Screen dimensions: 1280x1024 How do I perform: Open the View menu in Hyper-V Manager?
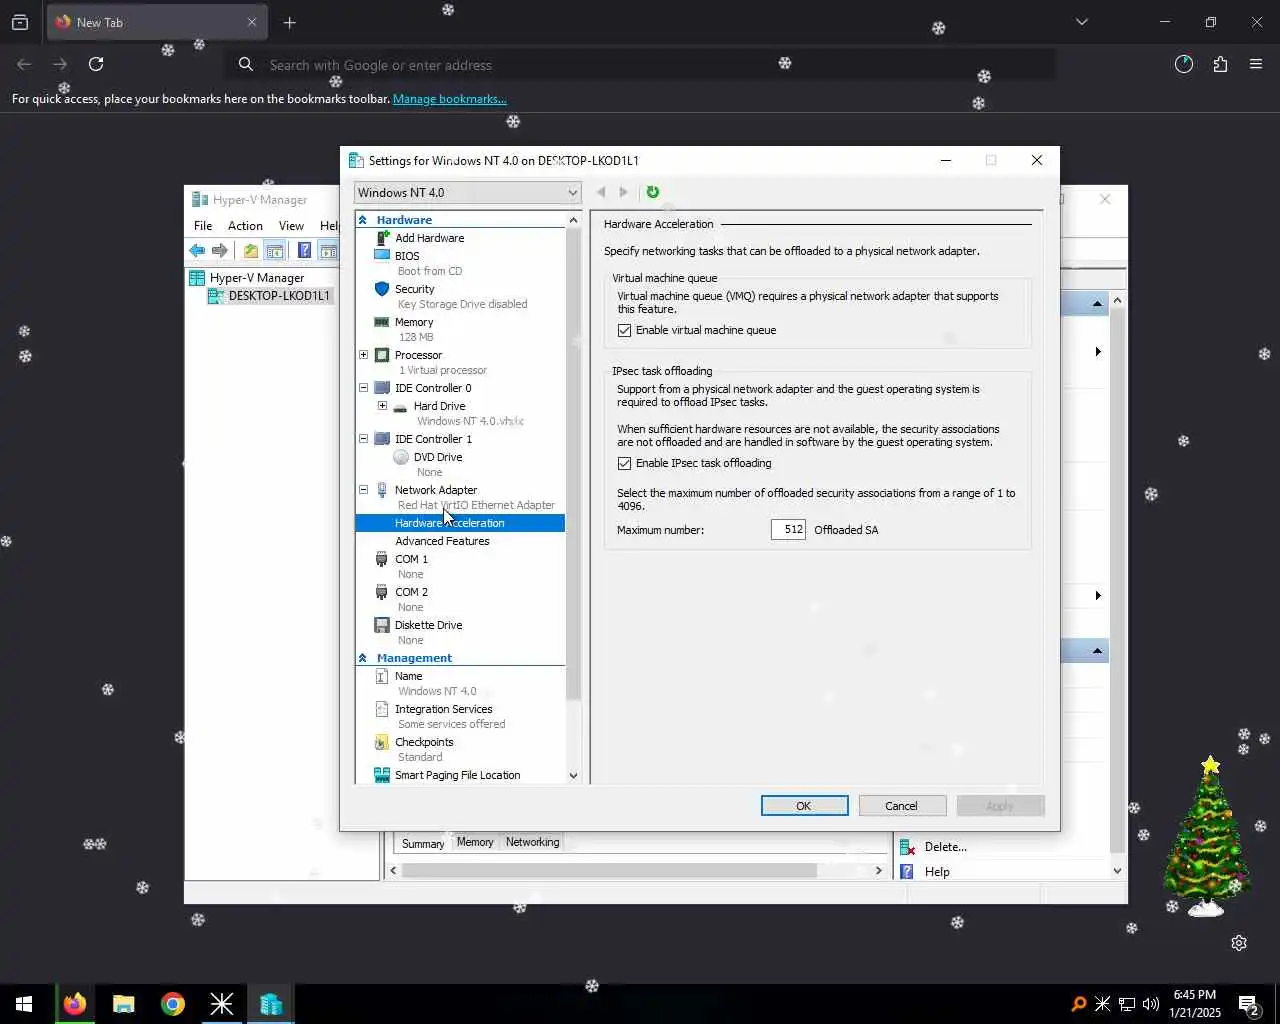pos(291,226)
